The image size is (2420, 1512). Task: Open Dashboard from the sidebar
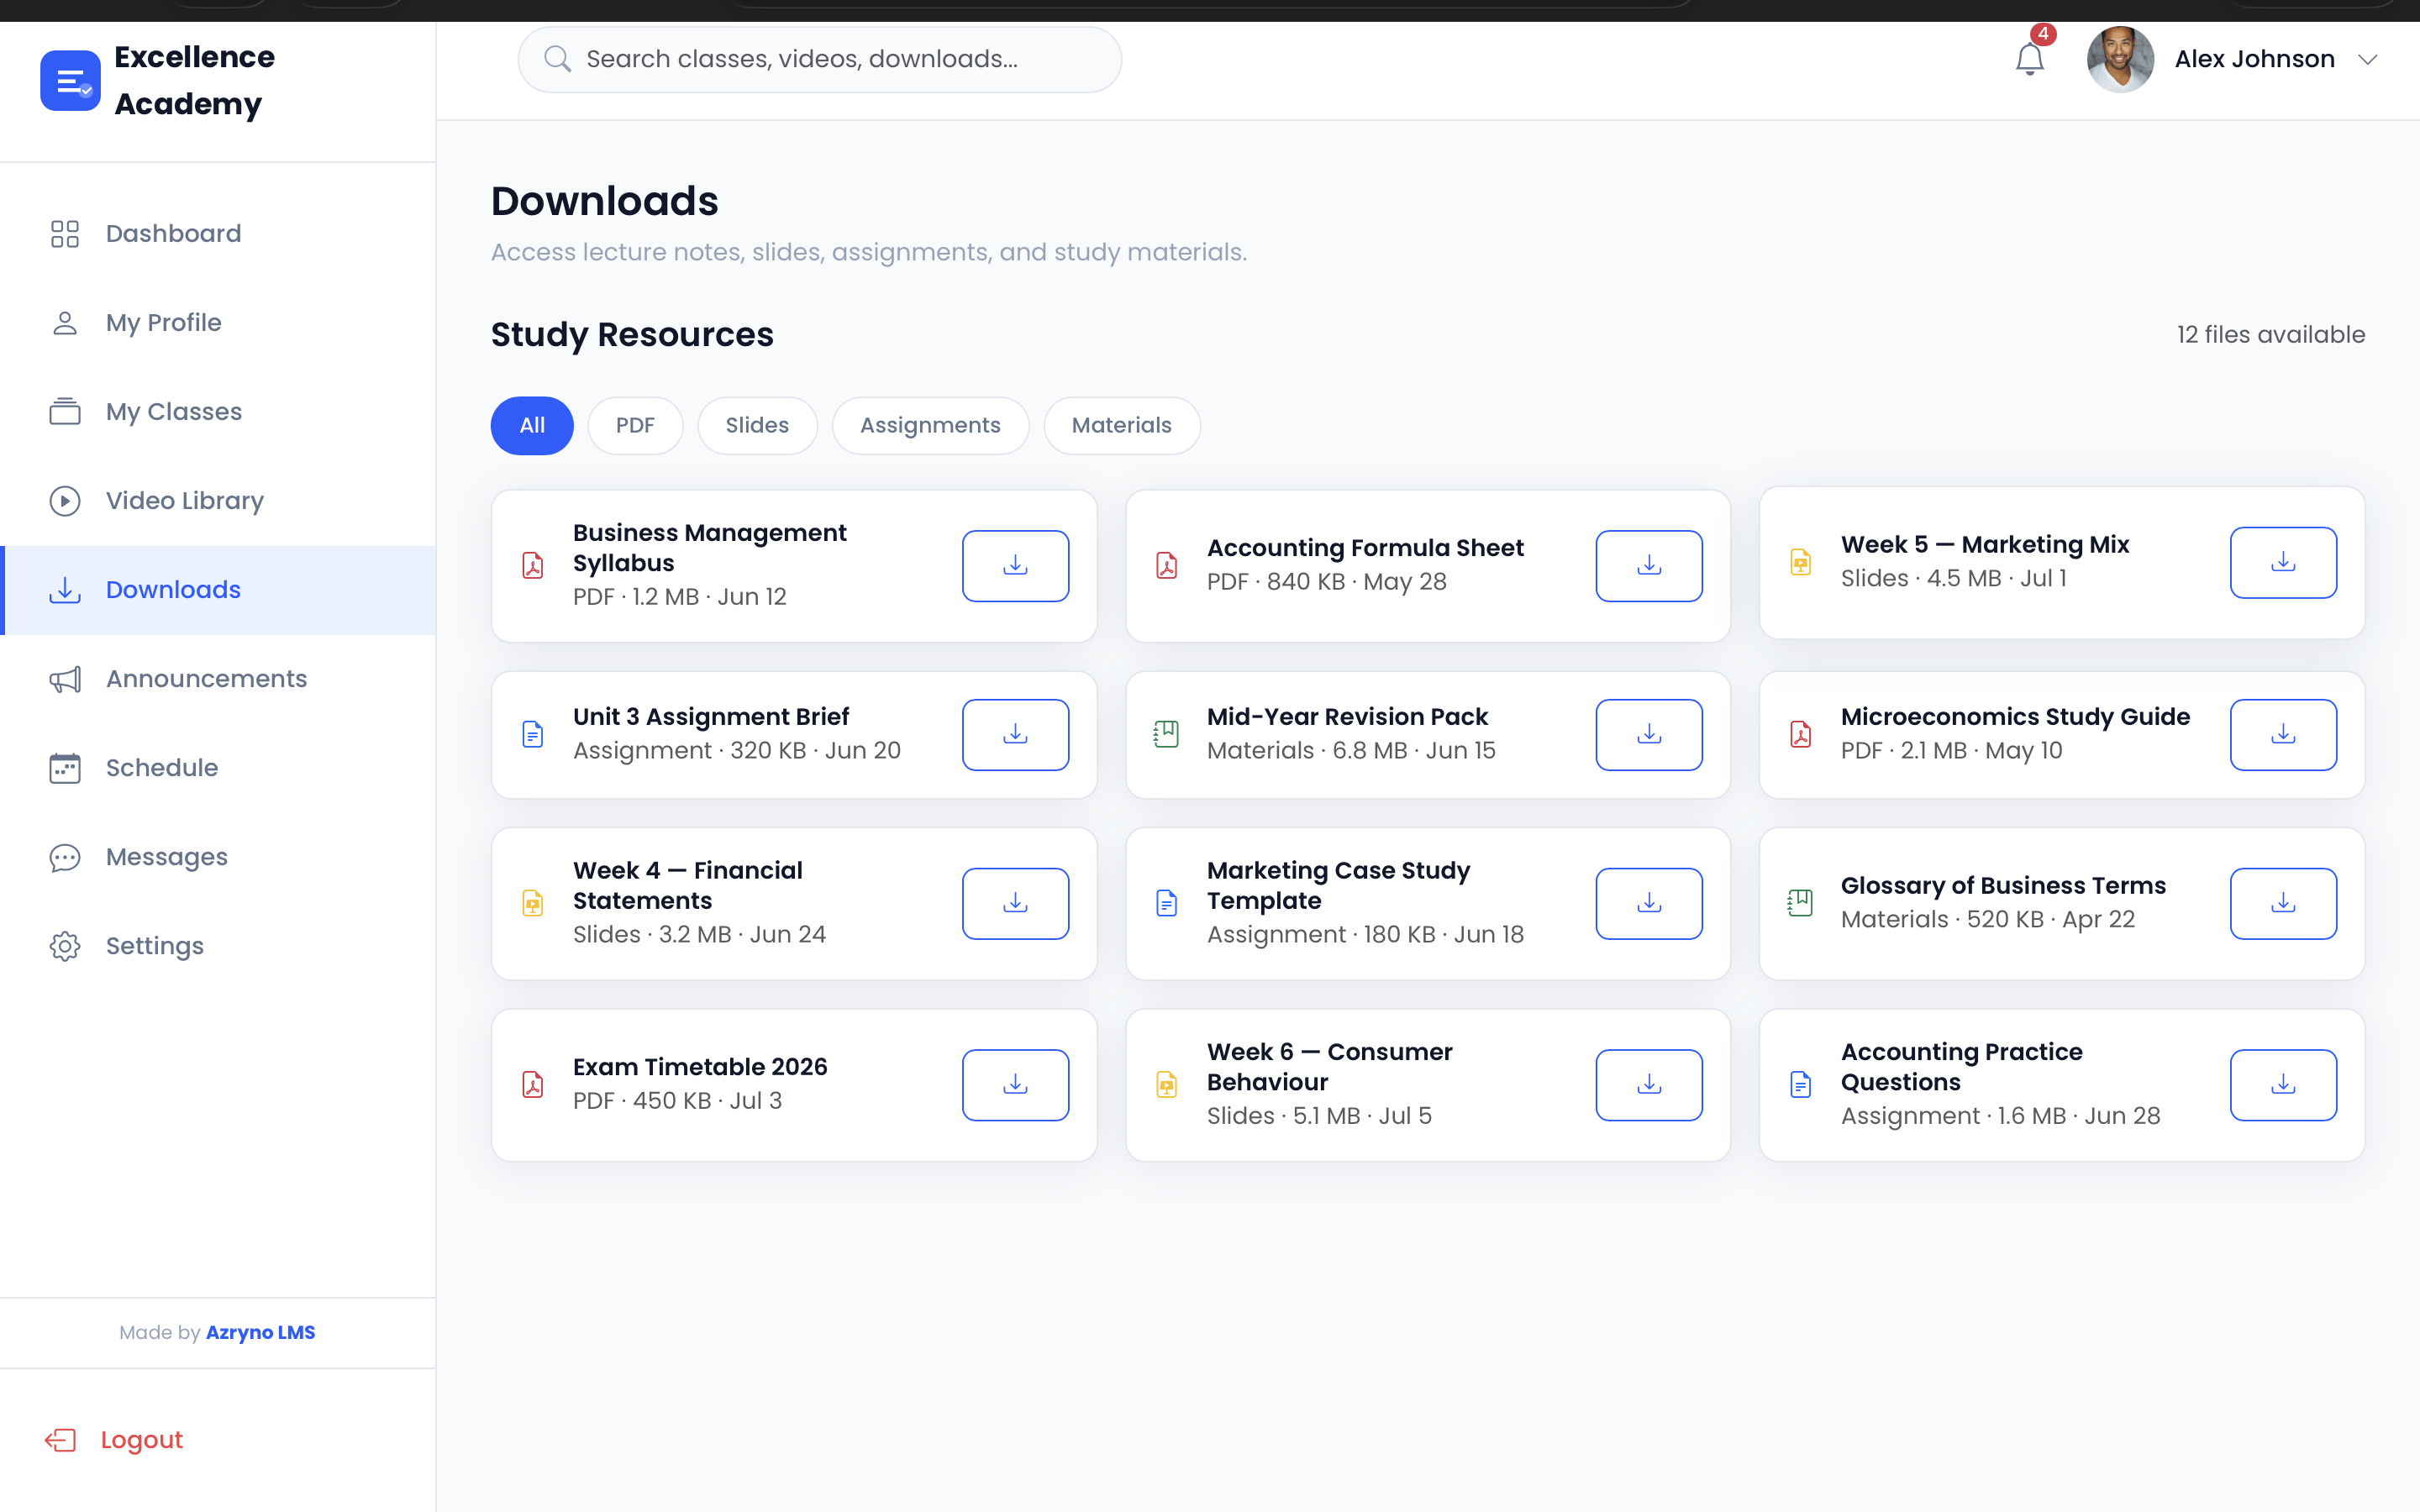tap(218, 233)
